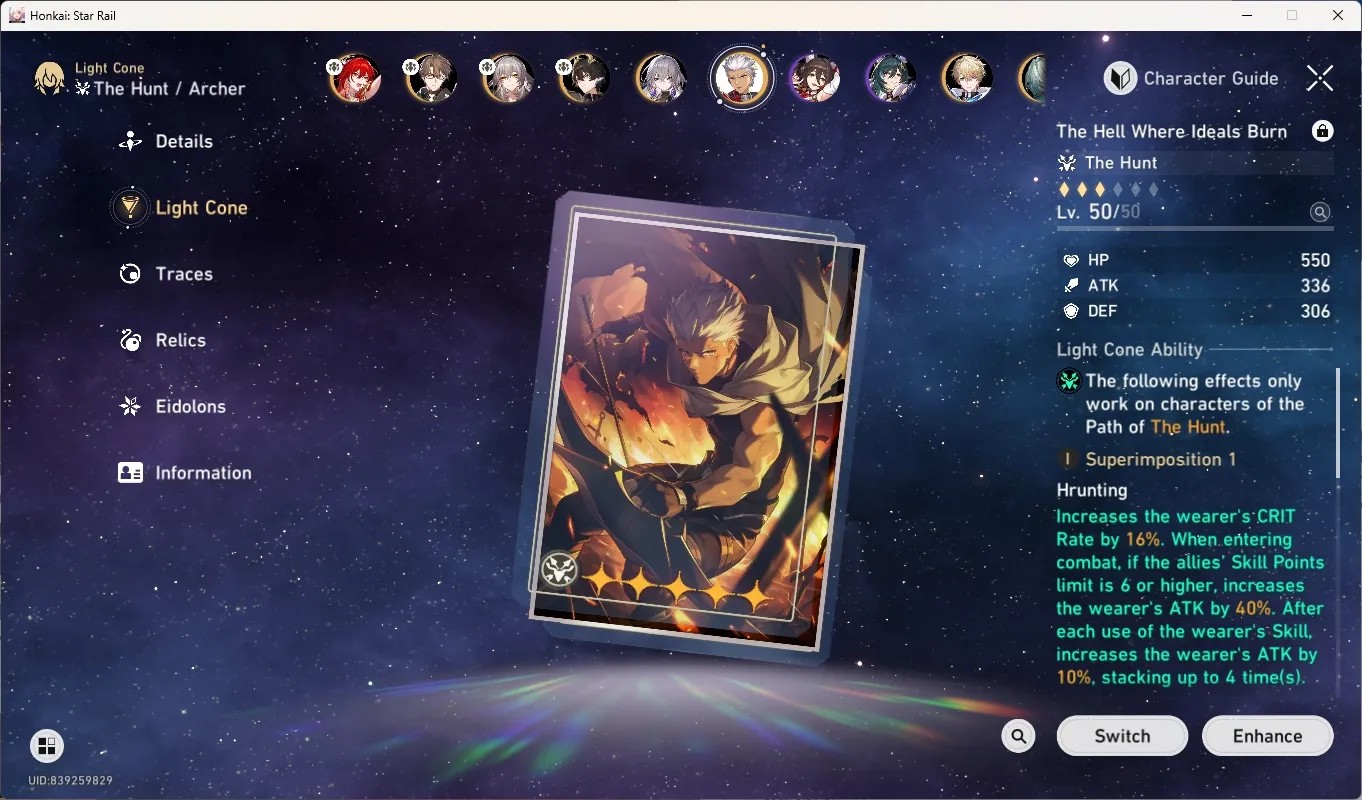Select the teal-haired character portrait
This screenshot has height=800, width=1362.
click(891, 78)
